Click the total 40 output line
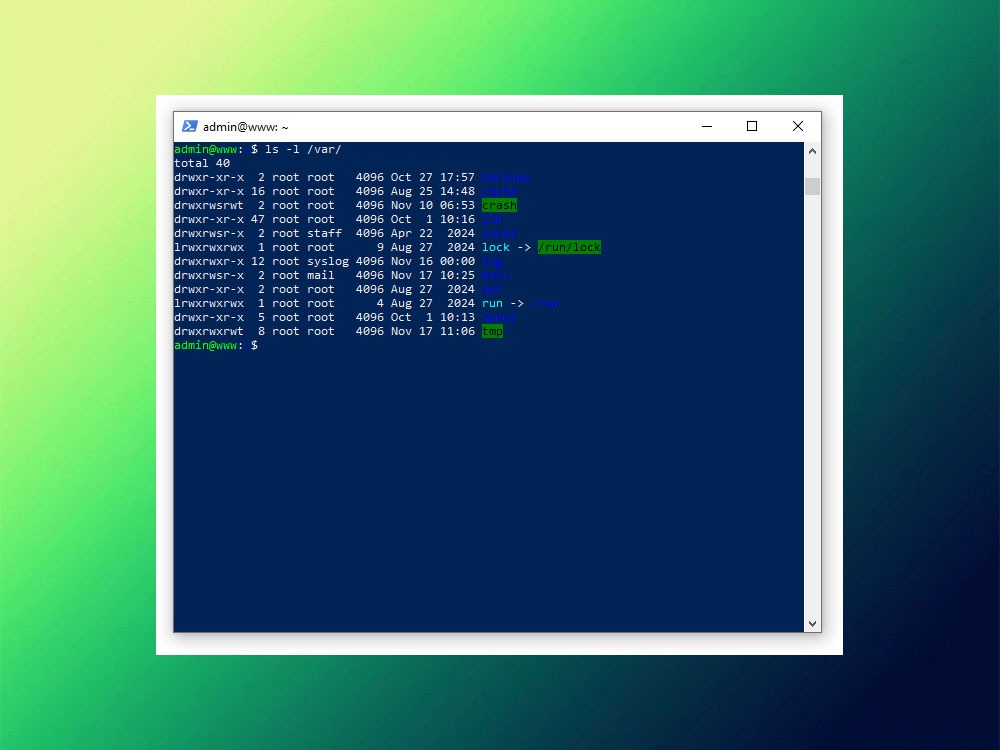 point(202,163)
